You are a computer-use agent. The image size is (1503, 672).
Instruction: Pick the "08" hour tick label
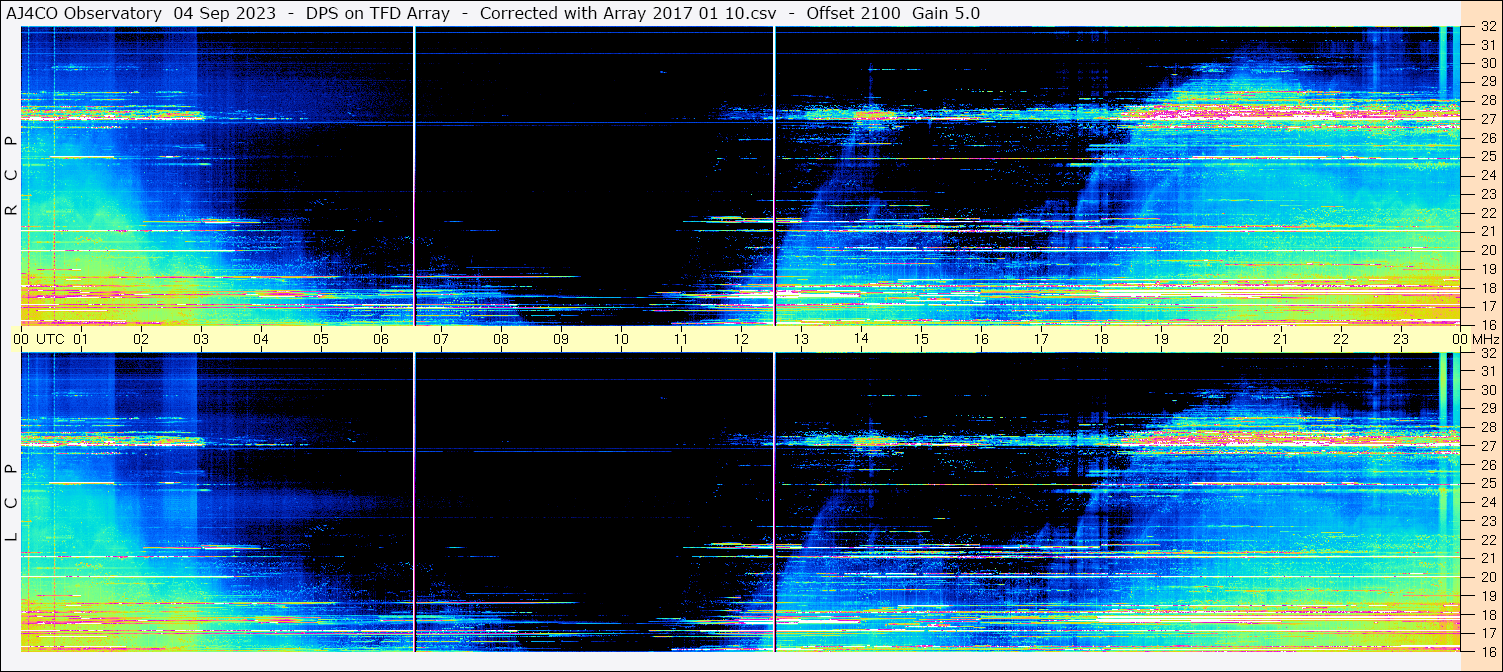click(x=501, y=339)
